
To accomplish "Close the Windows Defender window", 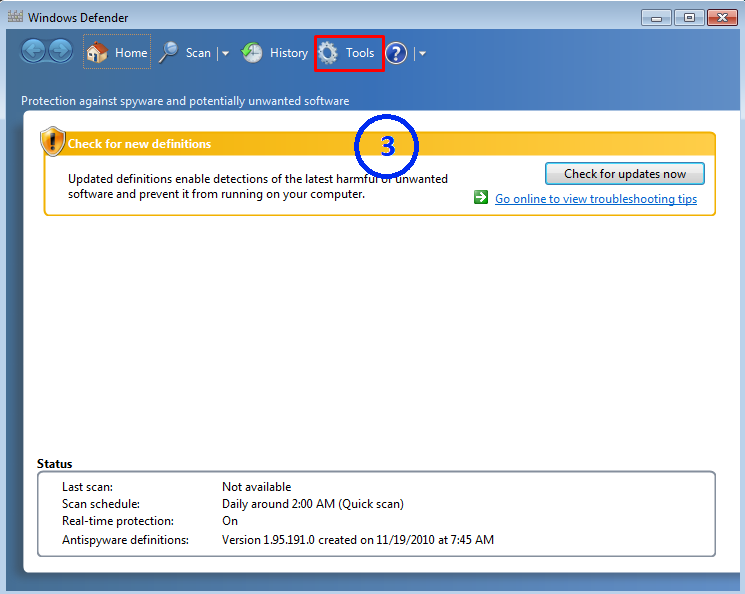I will (720, 17).
